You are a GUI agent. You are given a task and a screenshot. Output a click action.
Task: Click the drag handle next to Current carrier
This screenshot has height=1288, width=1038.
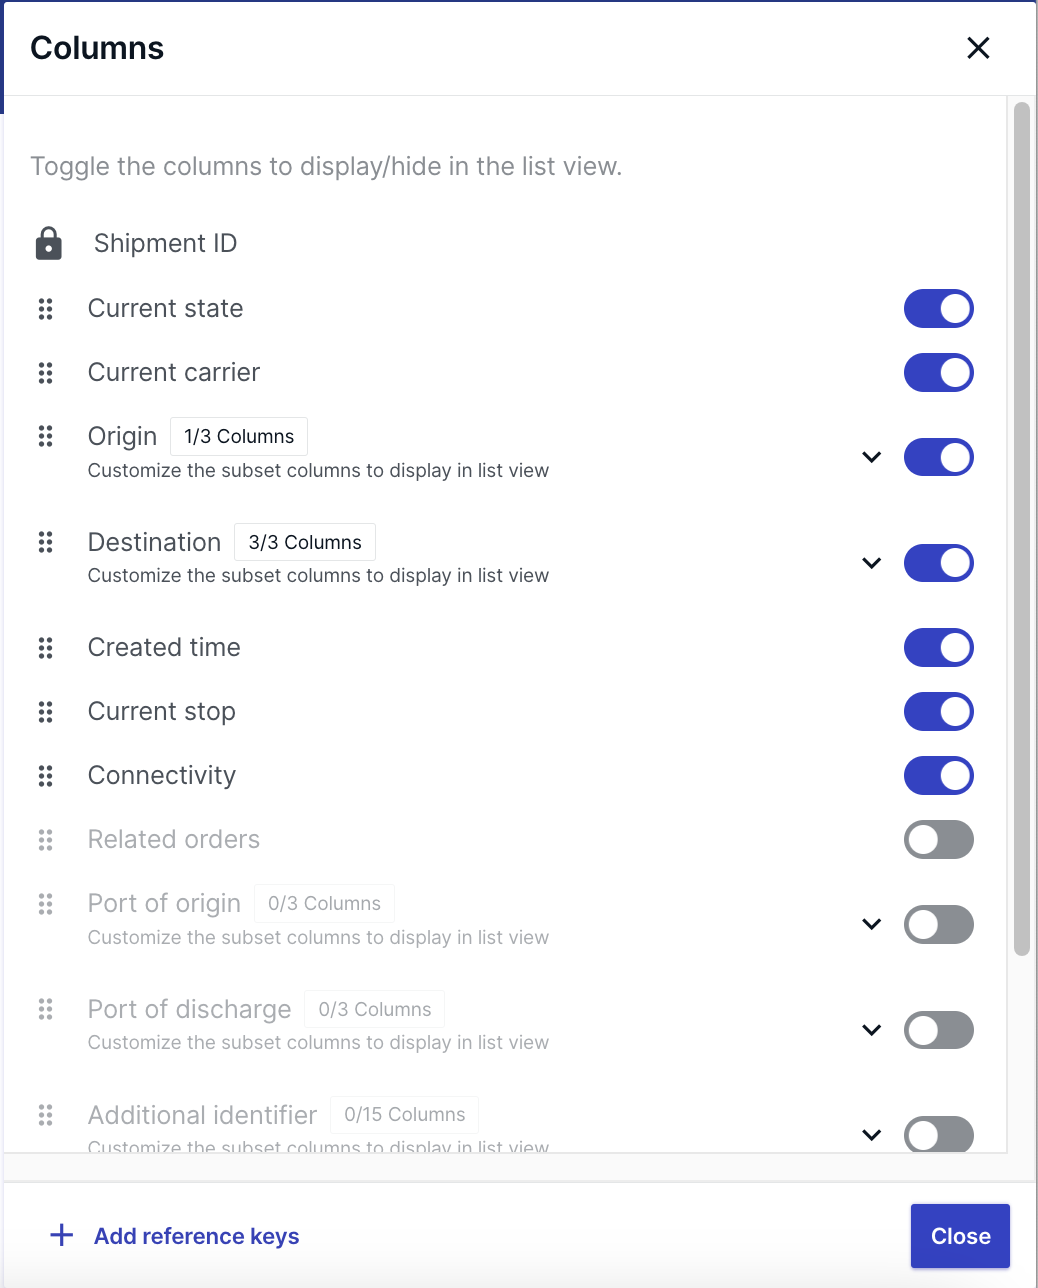pos(45,373)
